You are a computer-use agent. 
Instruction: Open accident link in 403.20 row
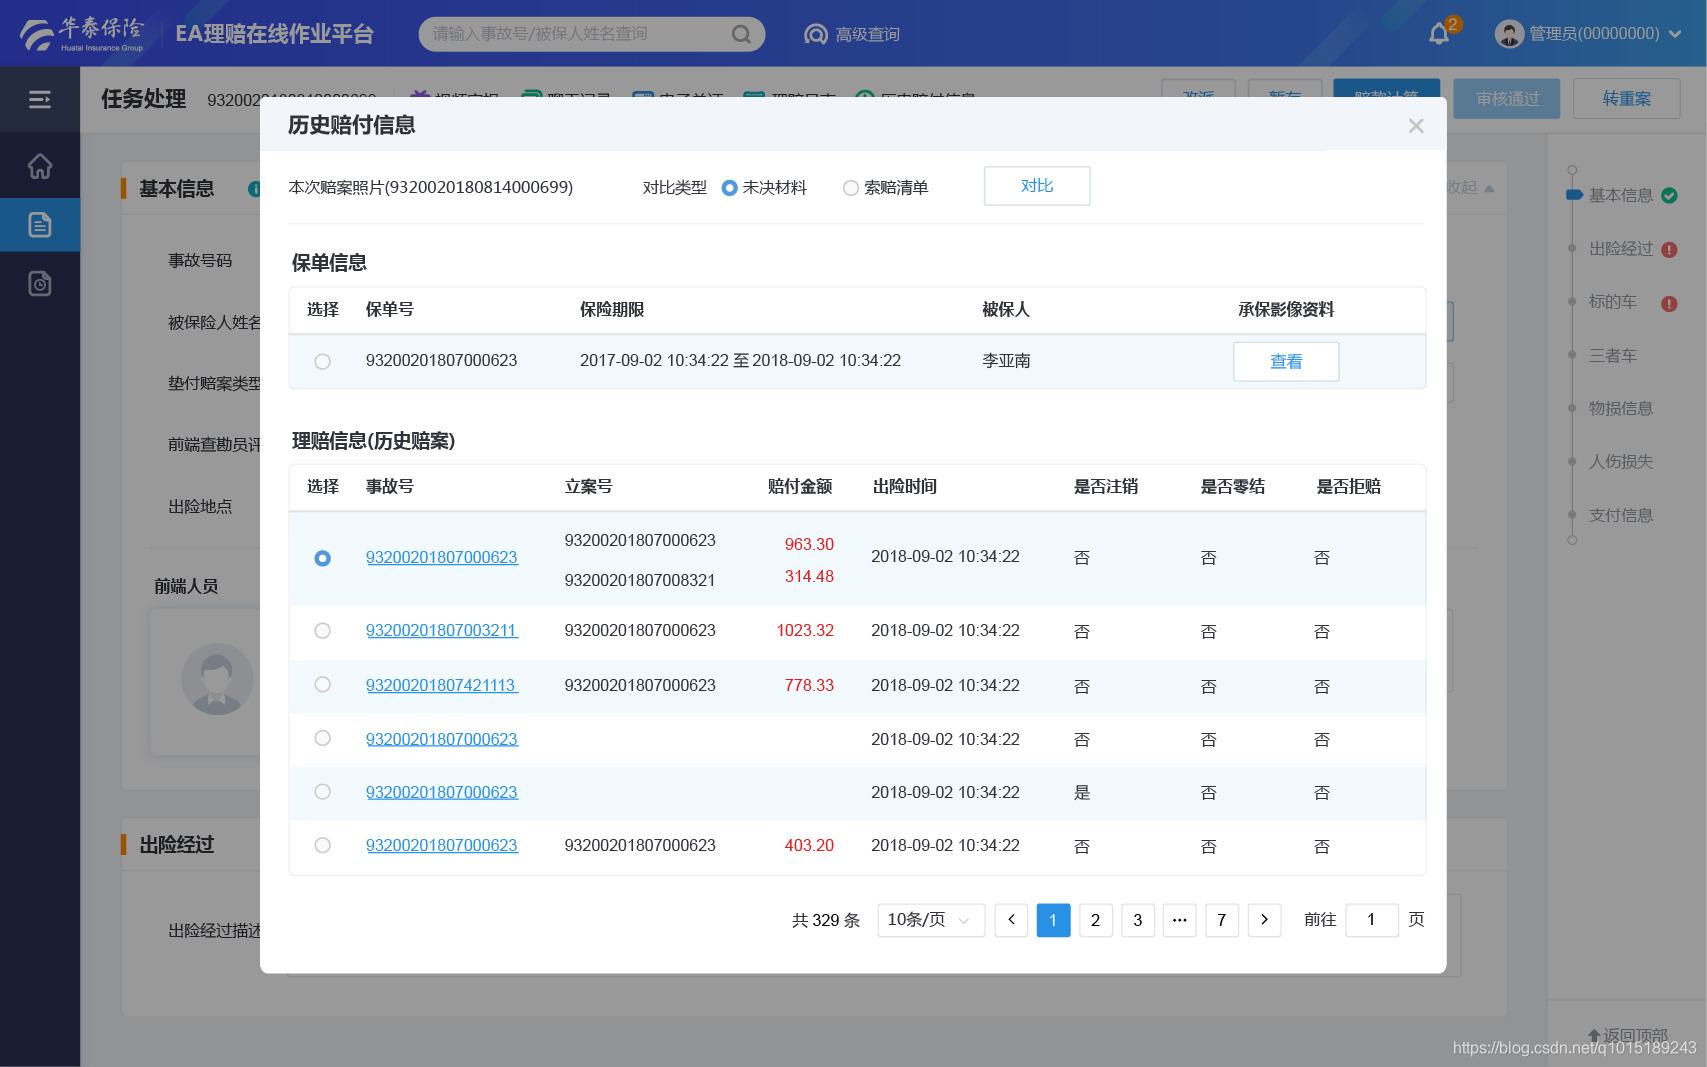(x=442, y=846)
